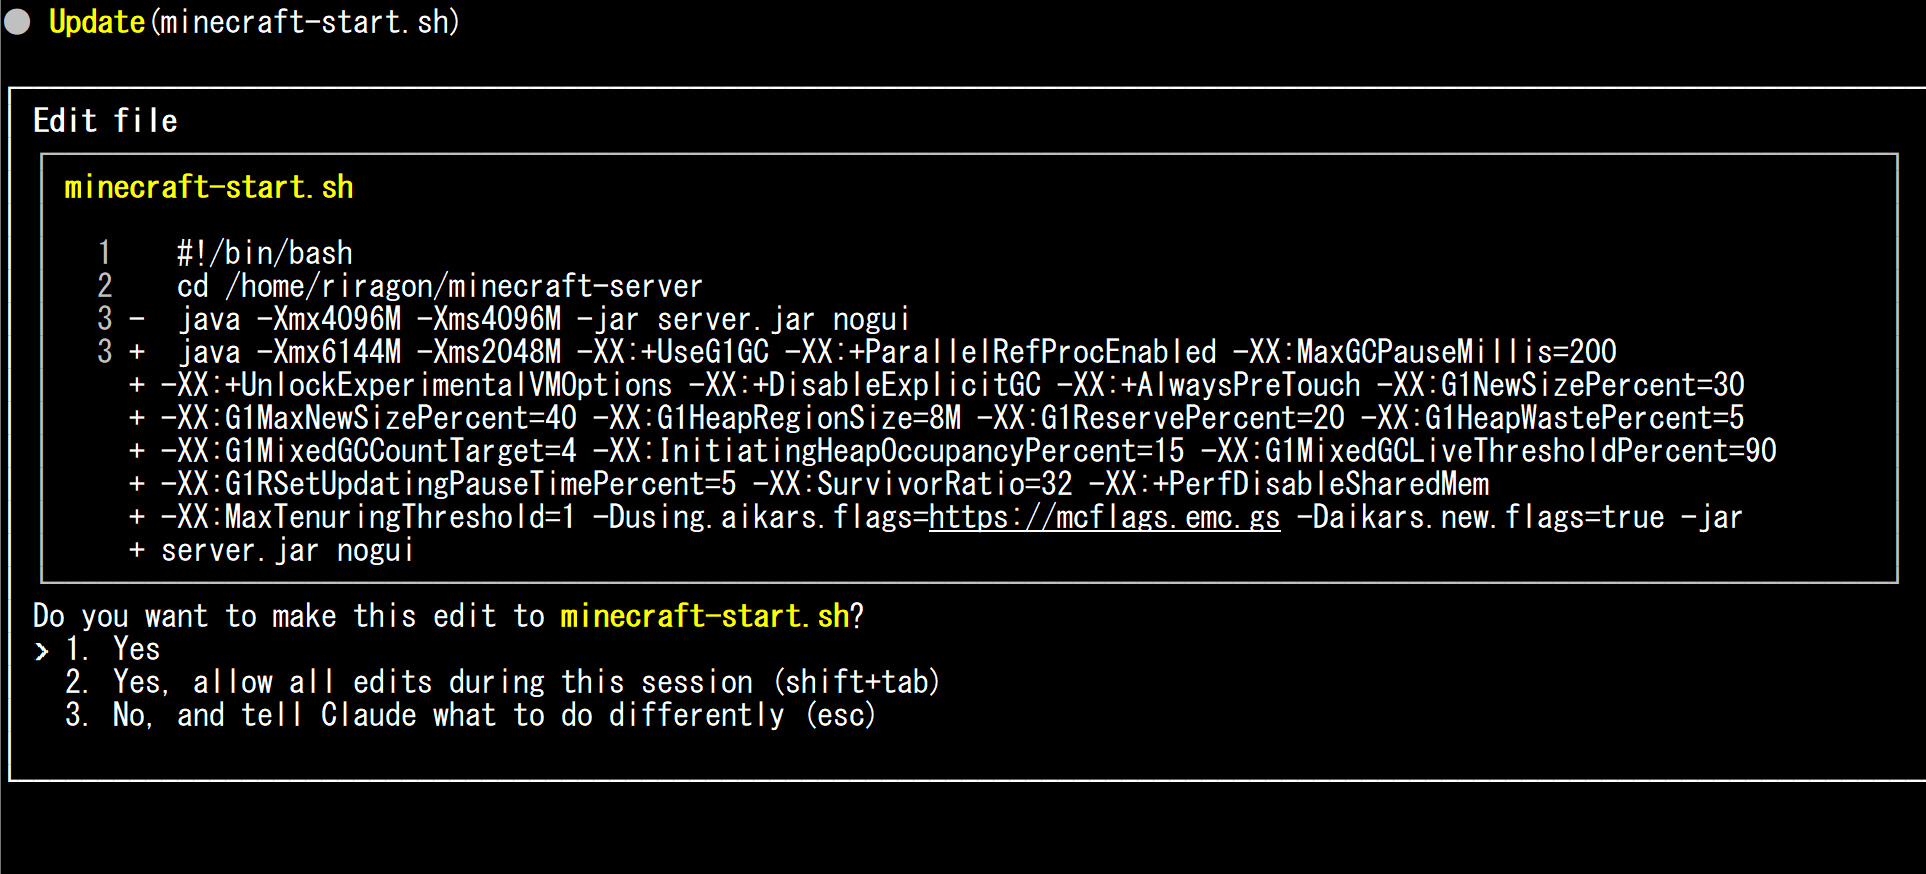Click the yellow minecraft-start.sh diff header
This screenshot has width=1926, height=874.
pyautogui.click(x=209, y=188)
